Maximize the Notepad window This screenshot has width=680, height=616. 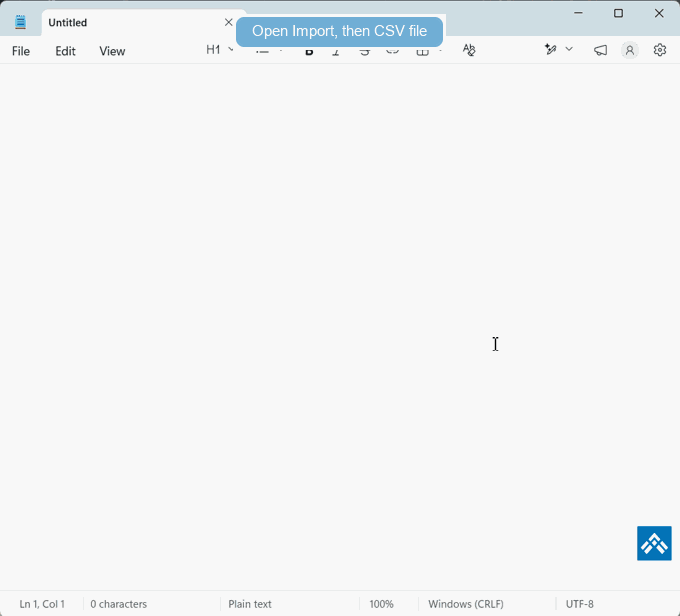click(618, 13)
